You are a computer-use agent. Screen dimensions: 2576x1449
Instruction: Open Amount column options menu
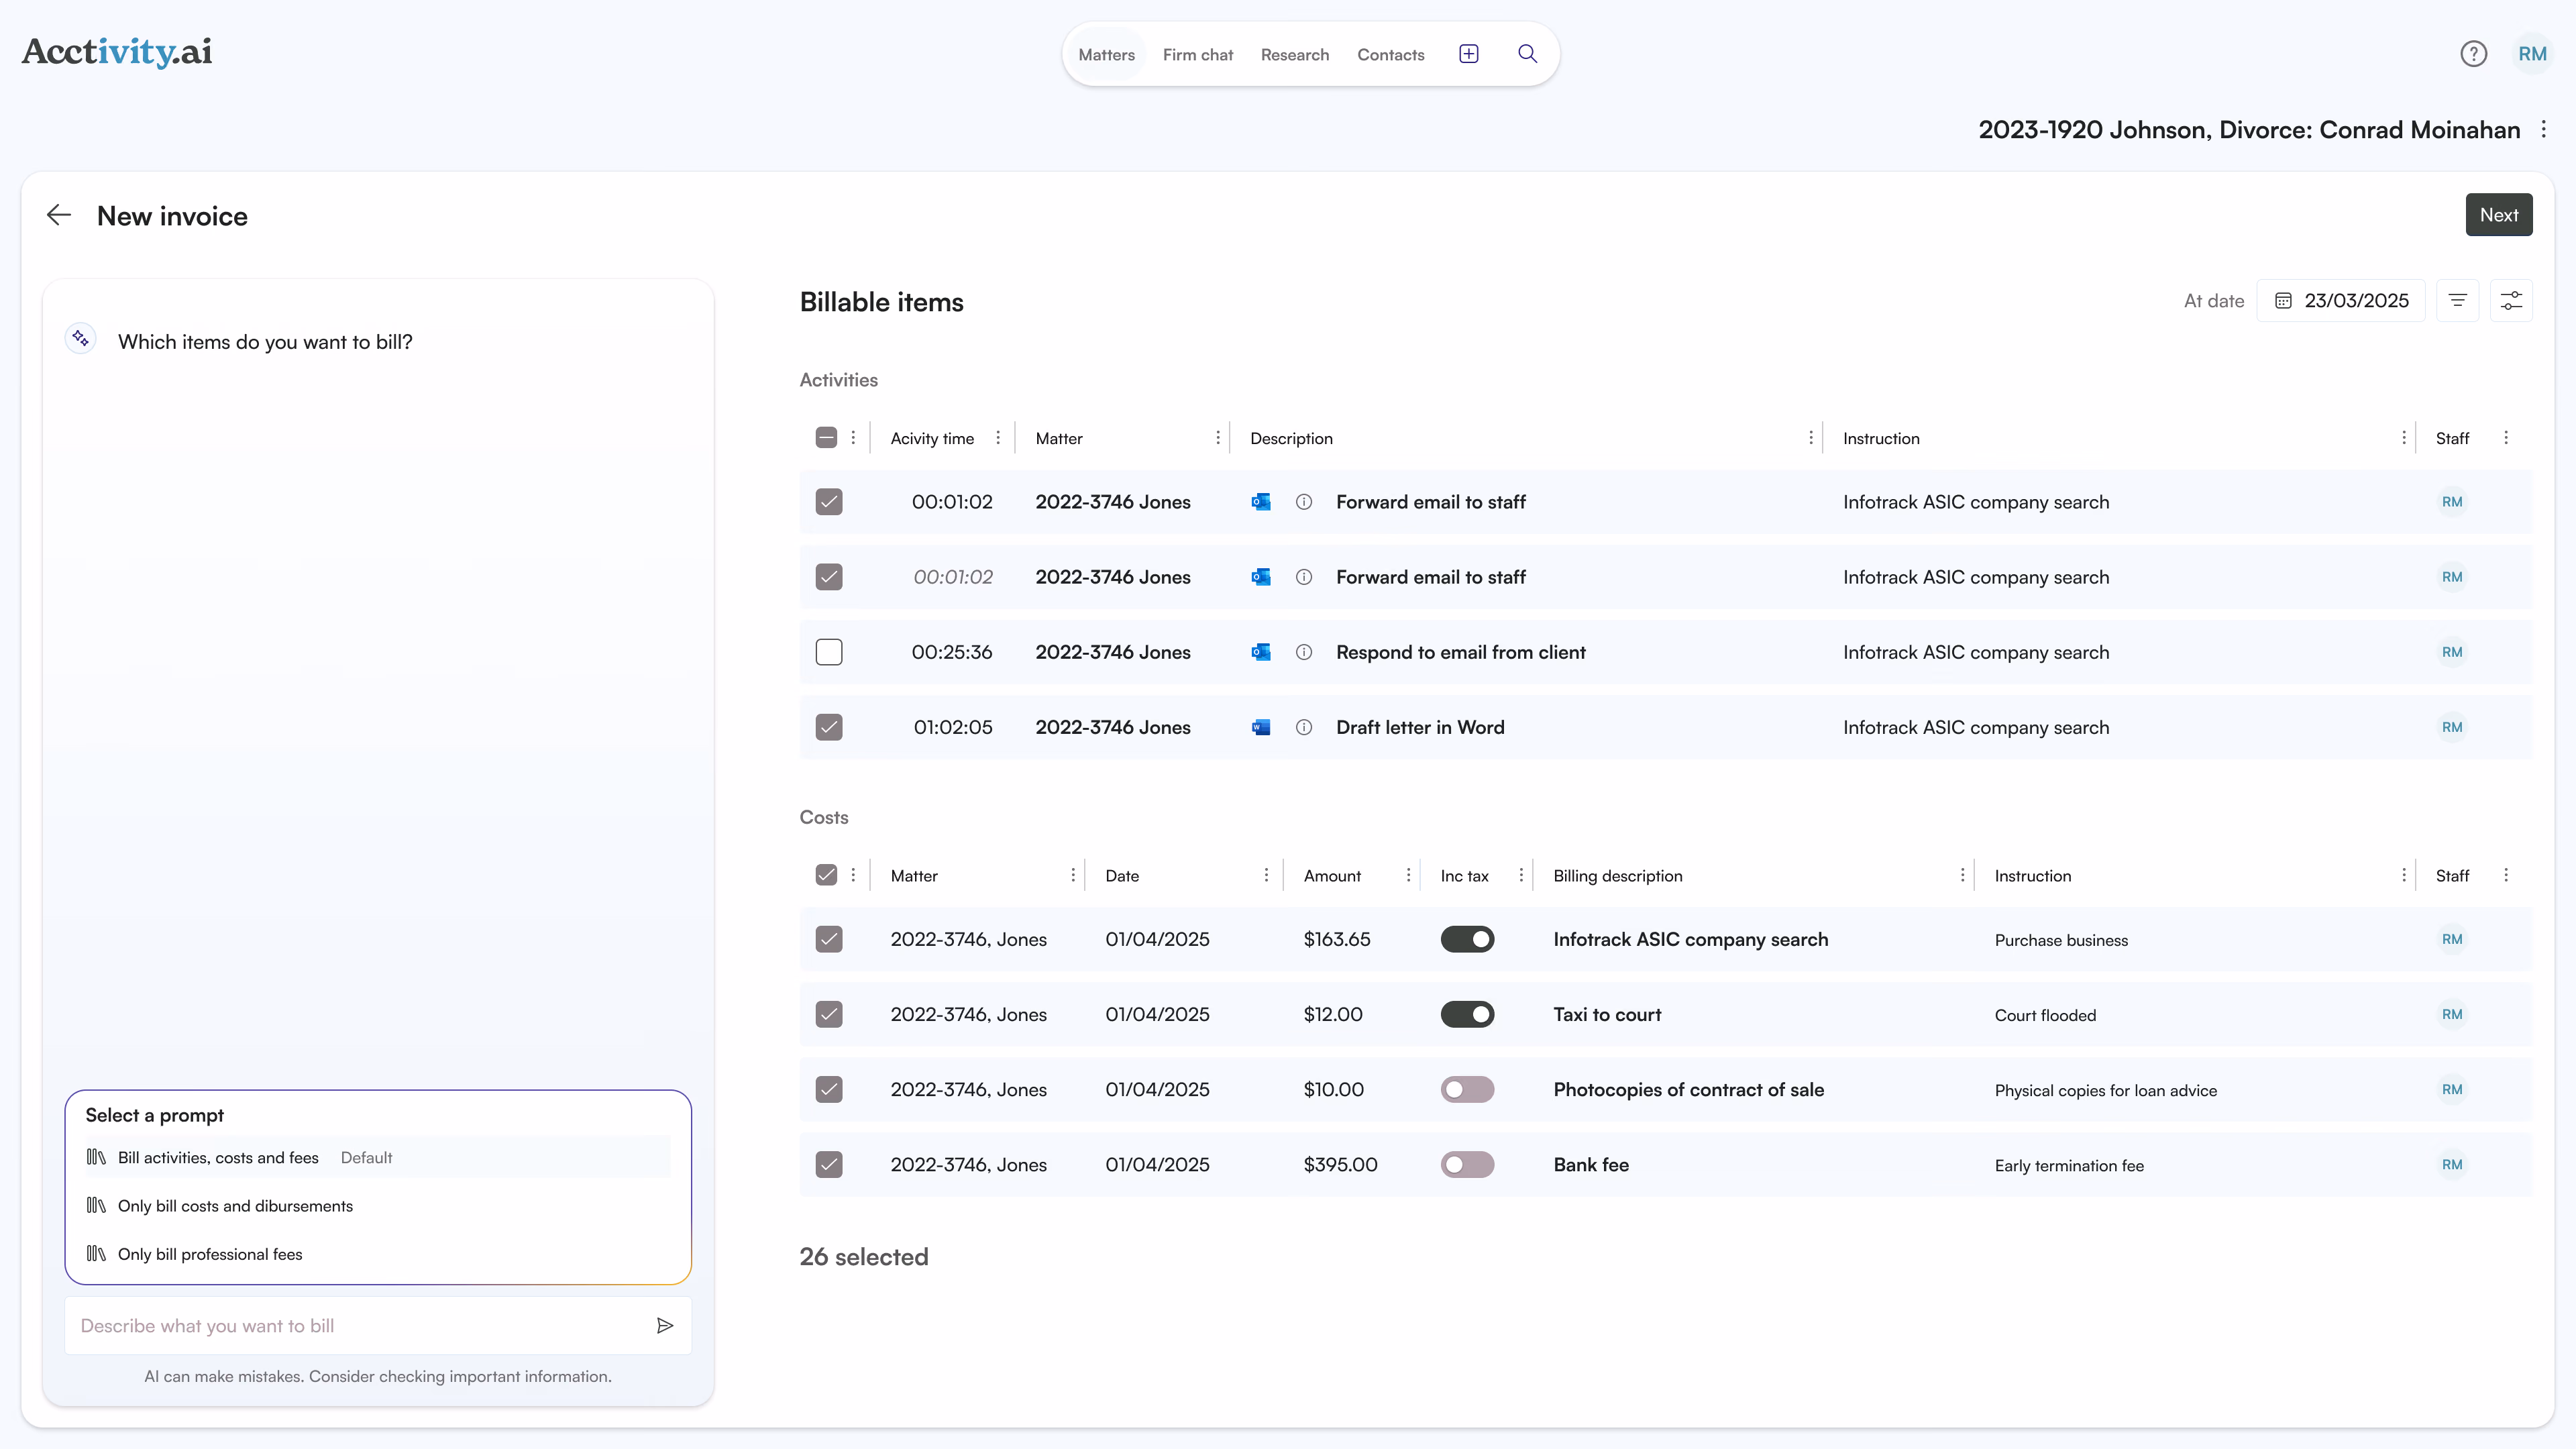[x=1408, y=875]
